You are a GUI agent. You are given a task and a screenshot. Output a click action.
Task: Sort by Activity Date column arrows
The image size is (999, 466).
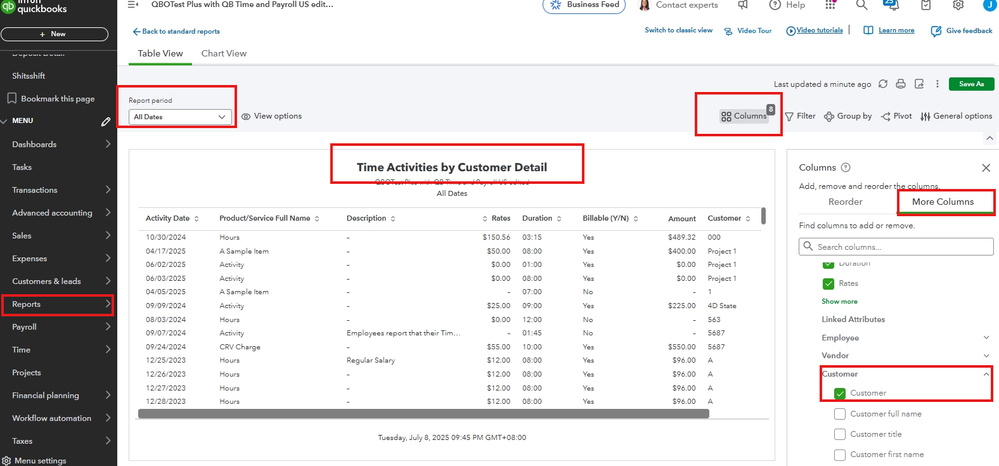click(x=196, y=219)
